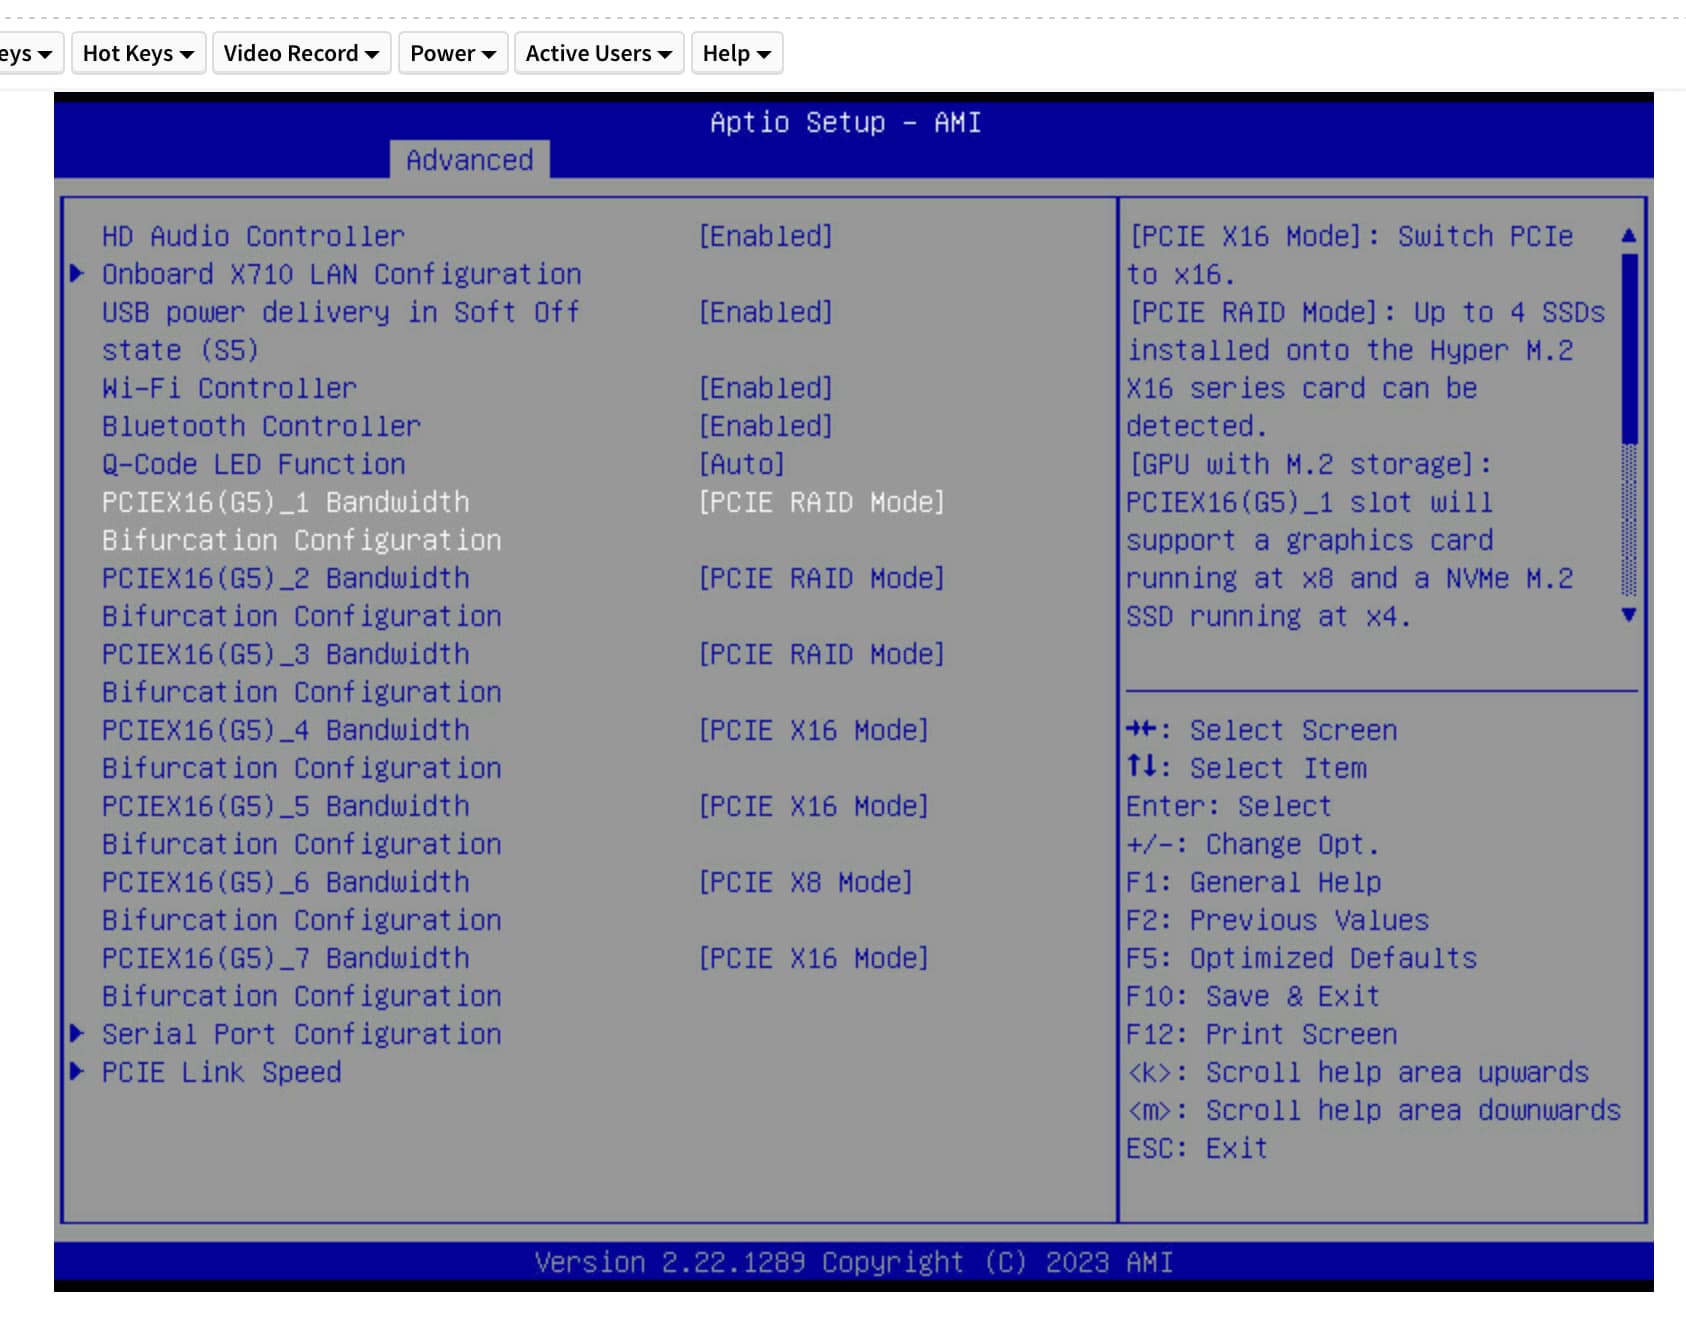
Task: Open the Active Users menu
Action: (598, 54)
